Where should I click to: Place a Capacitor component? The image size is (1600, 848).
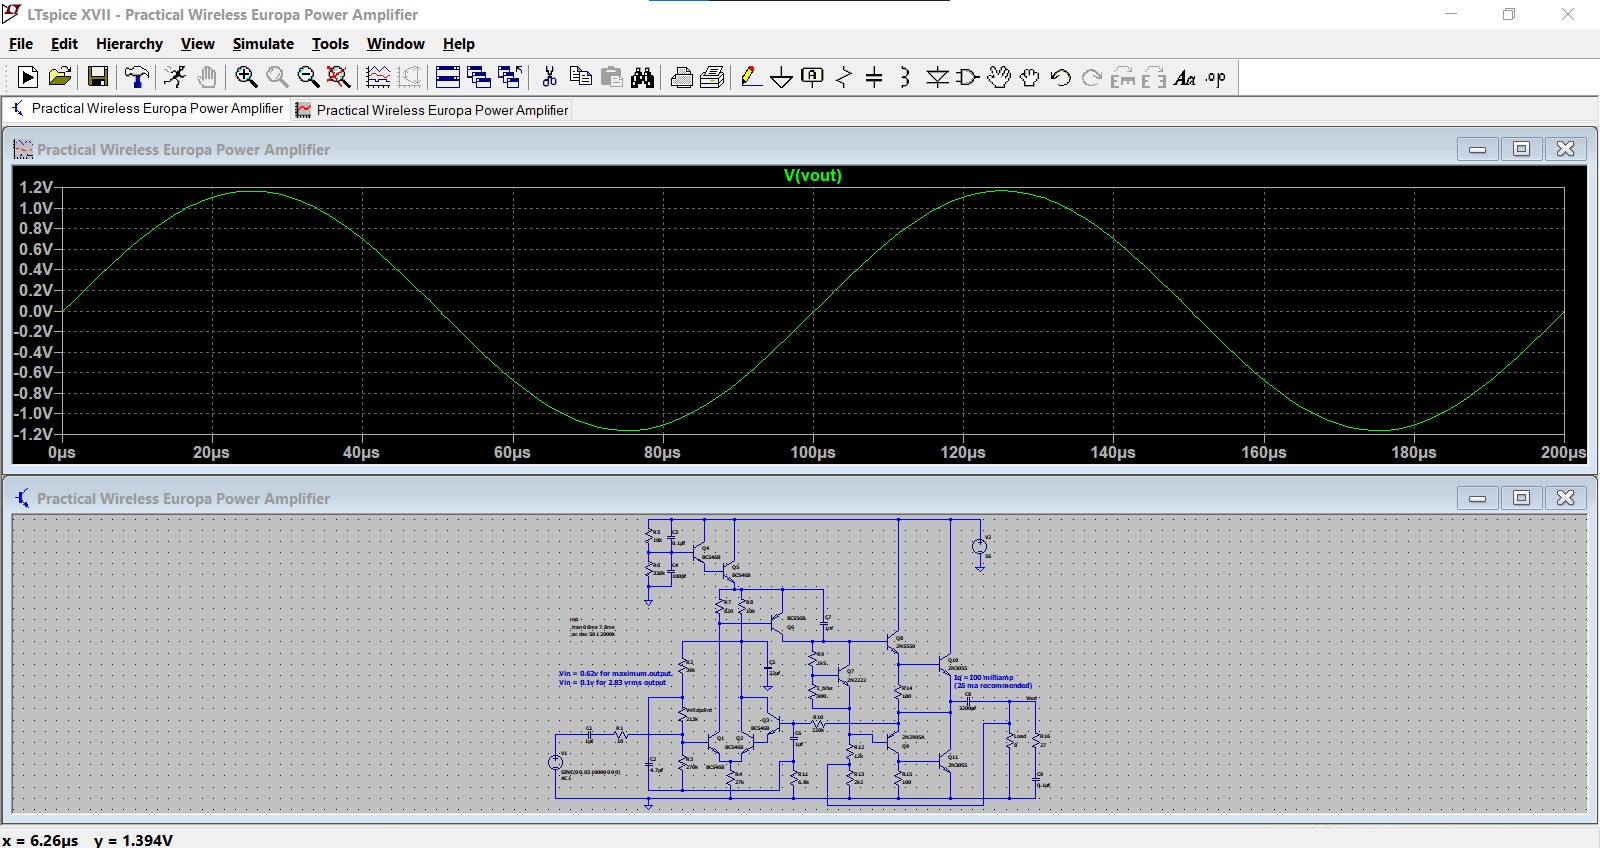point(874,77)
